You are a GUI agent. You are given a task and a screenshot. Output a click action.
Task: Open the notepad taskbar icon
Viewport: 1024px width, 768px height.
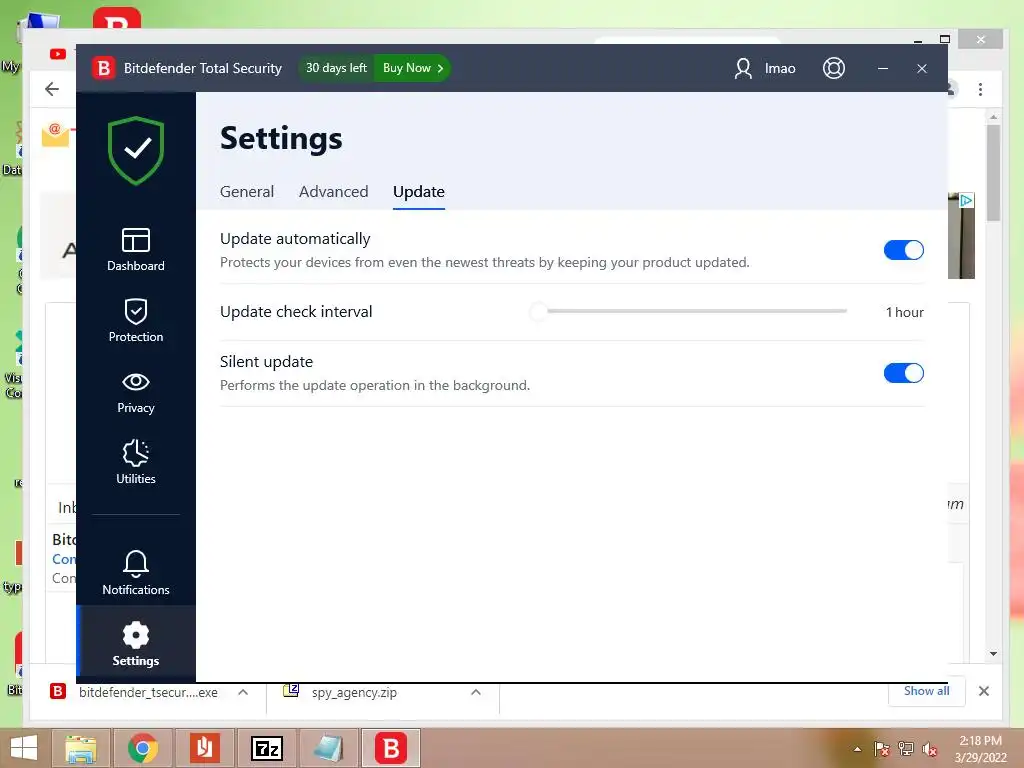coord(328,748)
